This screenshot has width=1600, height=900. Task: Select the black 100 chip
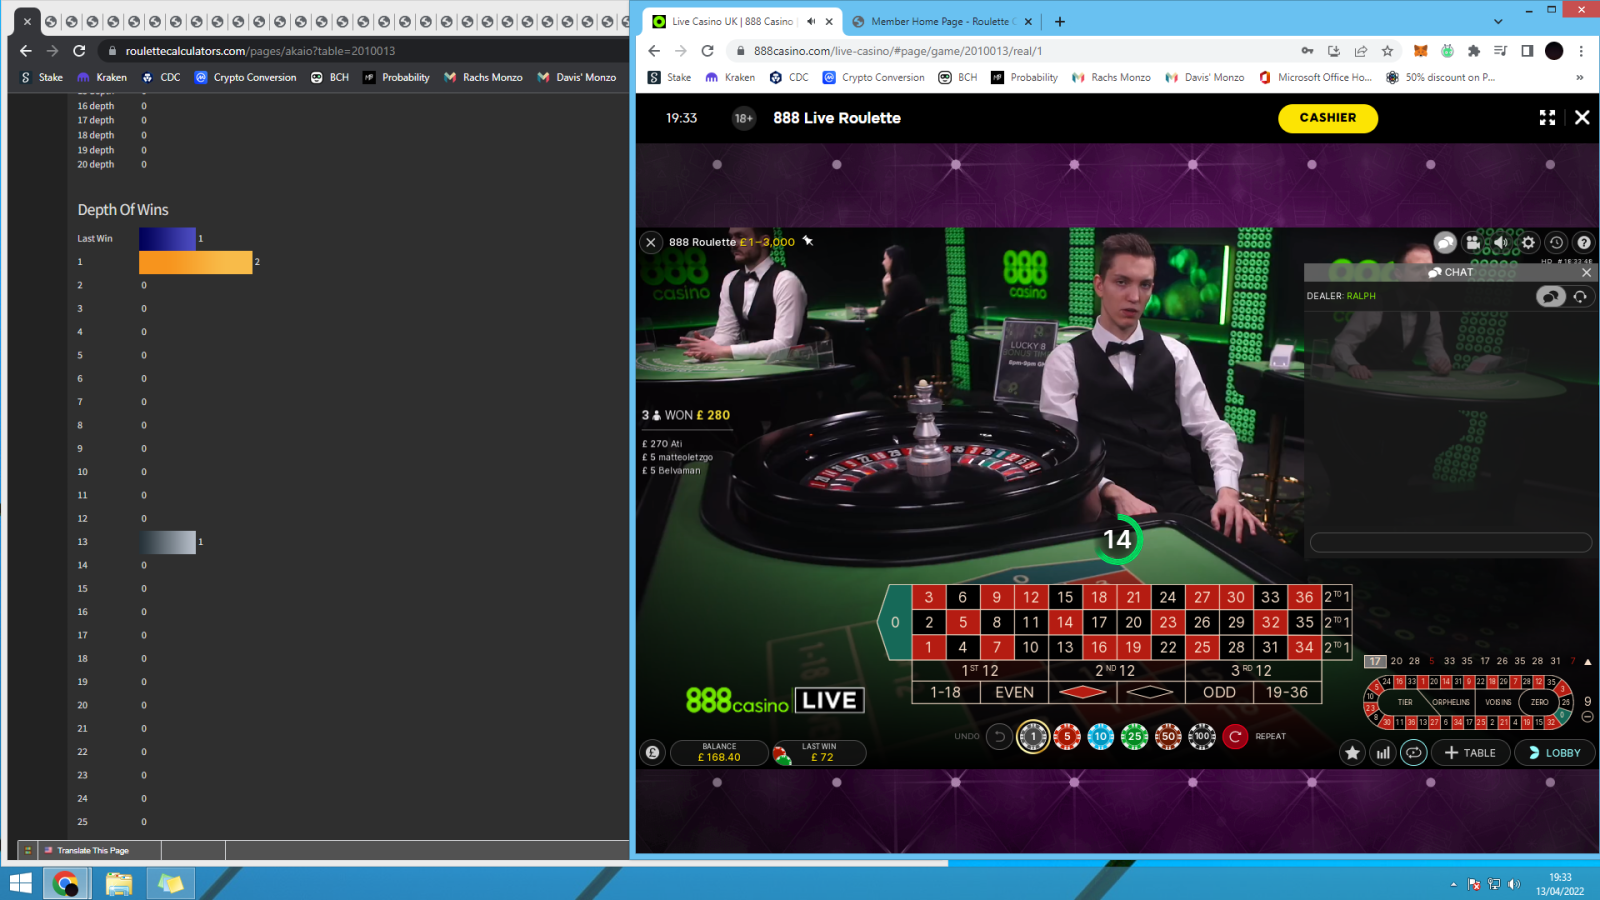click(x=1202, y=736)
